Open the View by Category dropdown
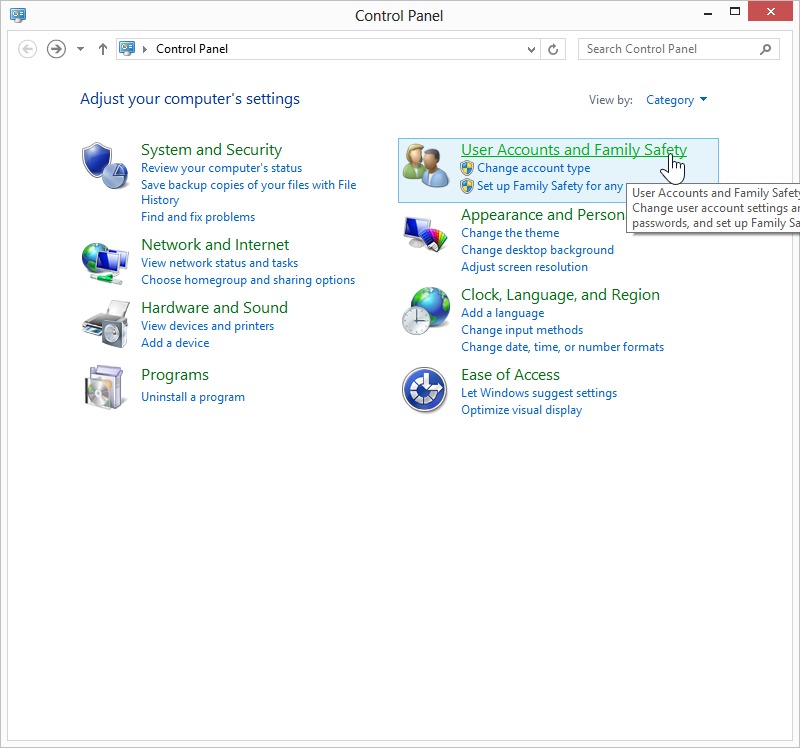800x748 pixels. coord(677,100)
